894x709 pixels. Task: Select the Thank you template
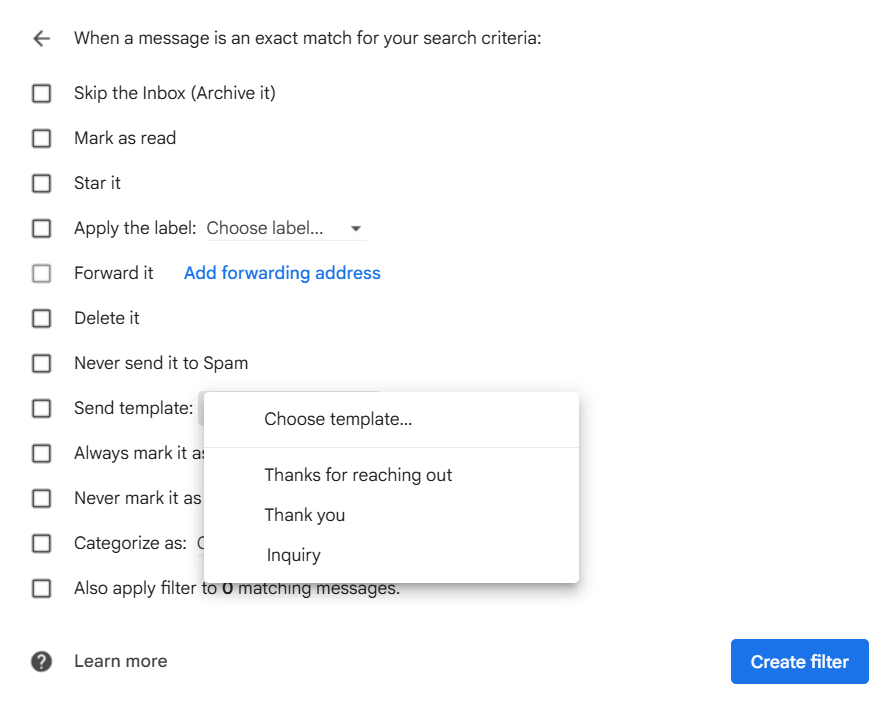305,515
